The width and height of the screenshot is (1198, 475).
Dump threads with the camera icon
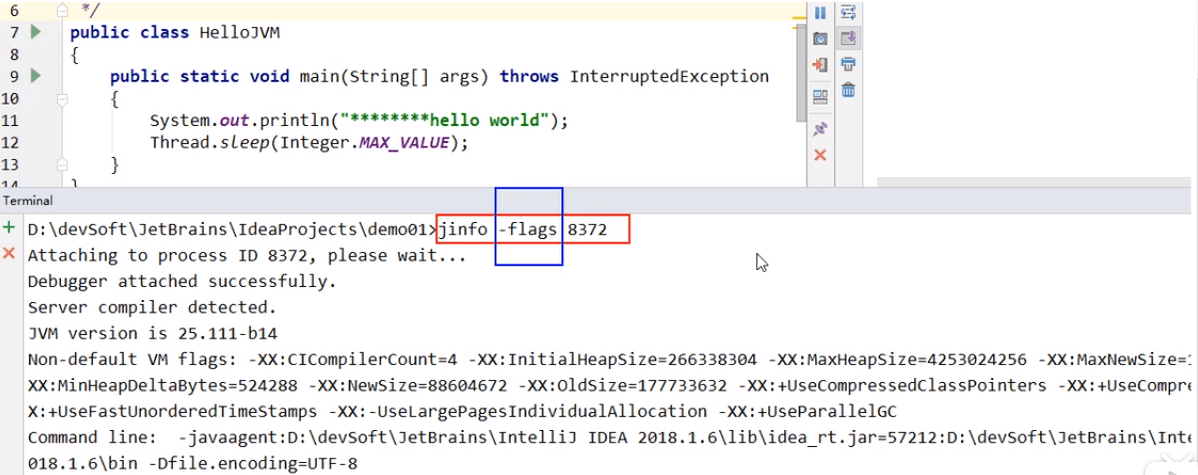tap(820, 38)
